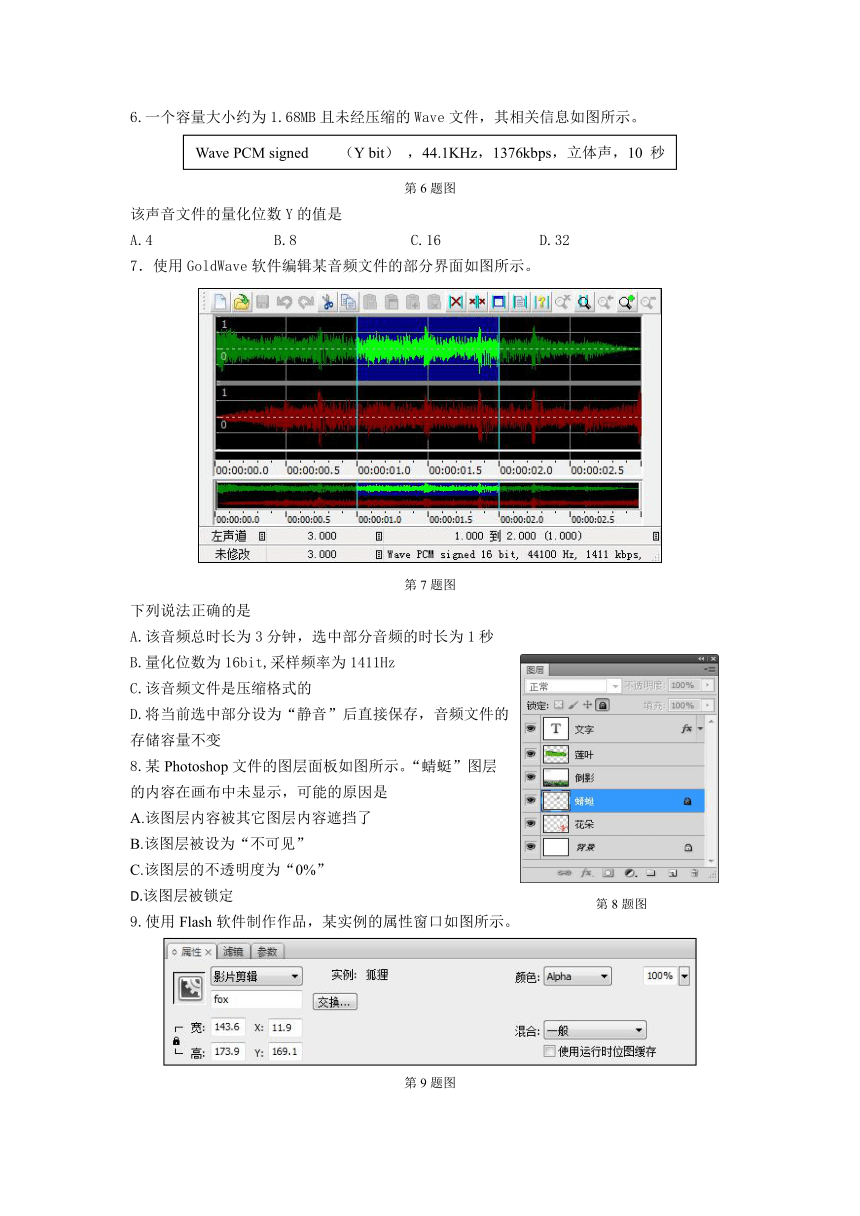
Task: Copy selection using GoldWave copy icon
Action: (x=348, y=301)
